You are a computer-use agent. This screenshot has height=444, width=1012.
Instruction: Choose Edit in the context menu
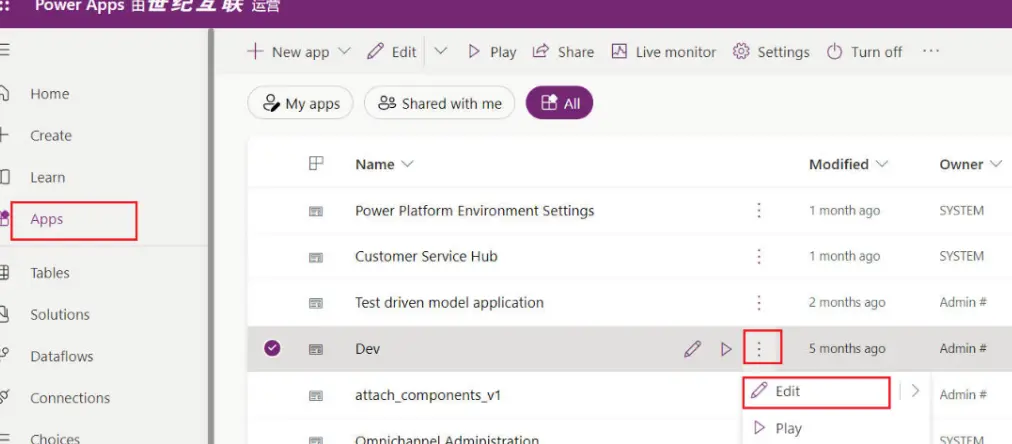[787, 391]
